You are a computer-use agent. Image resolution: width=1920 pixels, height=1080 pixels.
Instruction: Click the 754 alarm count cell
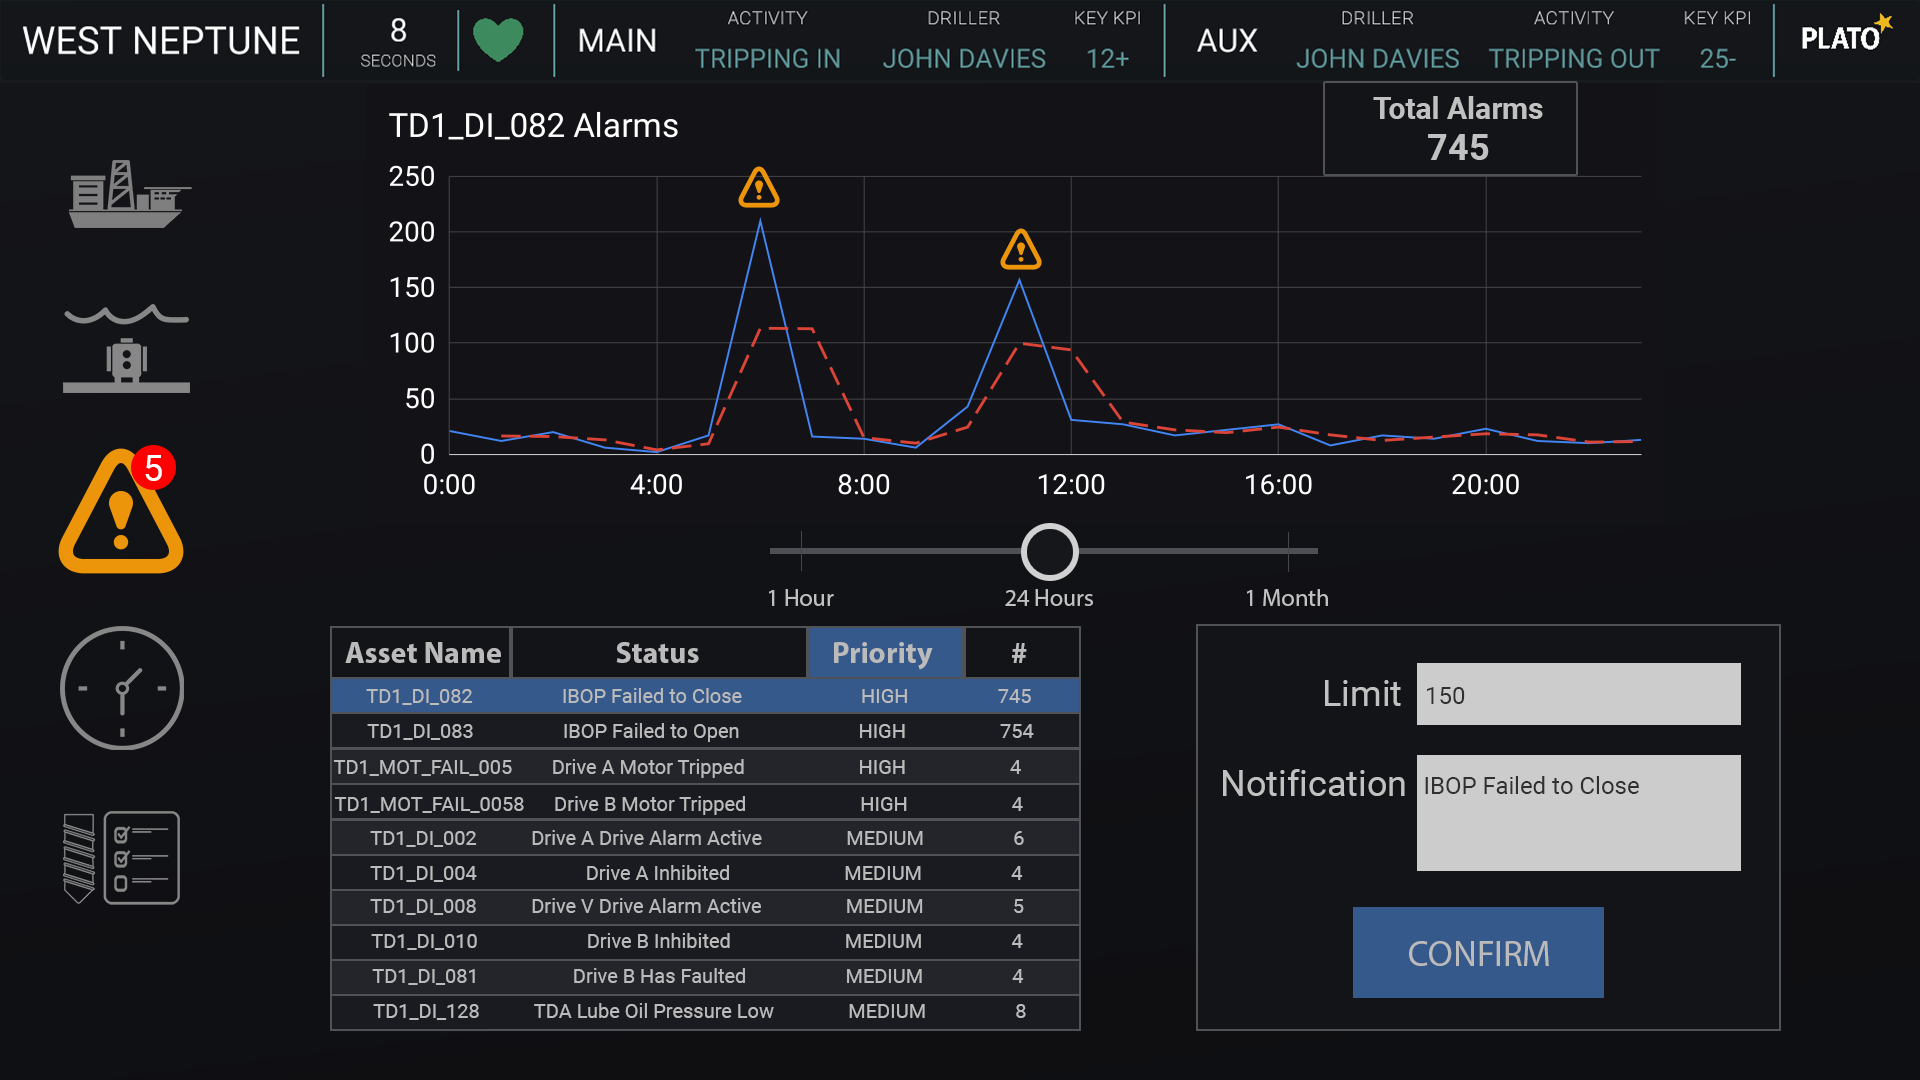(1017, 731)
